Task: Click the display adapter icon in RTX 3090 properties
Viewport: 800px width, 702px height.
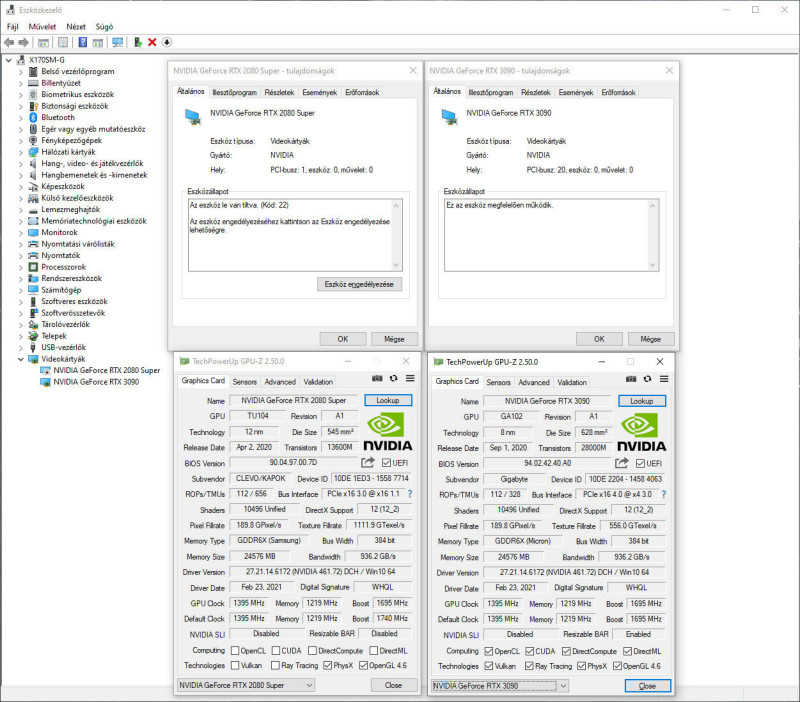Action: [449, 117]
